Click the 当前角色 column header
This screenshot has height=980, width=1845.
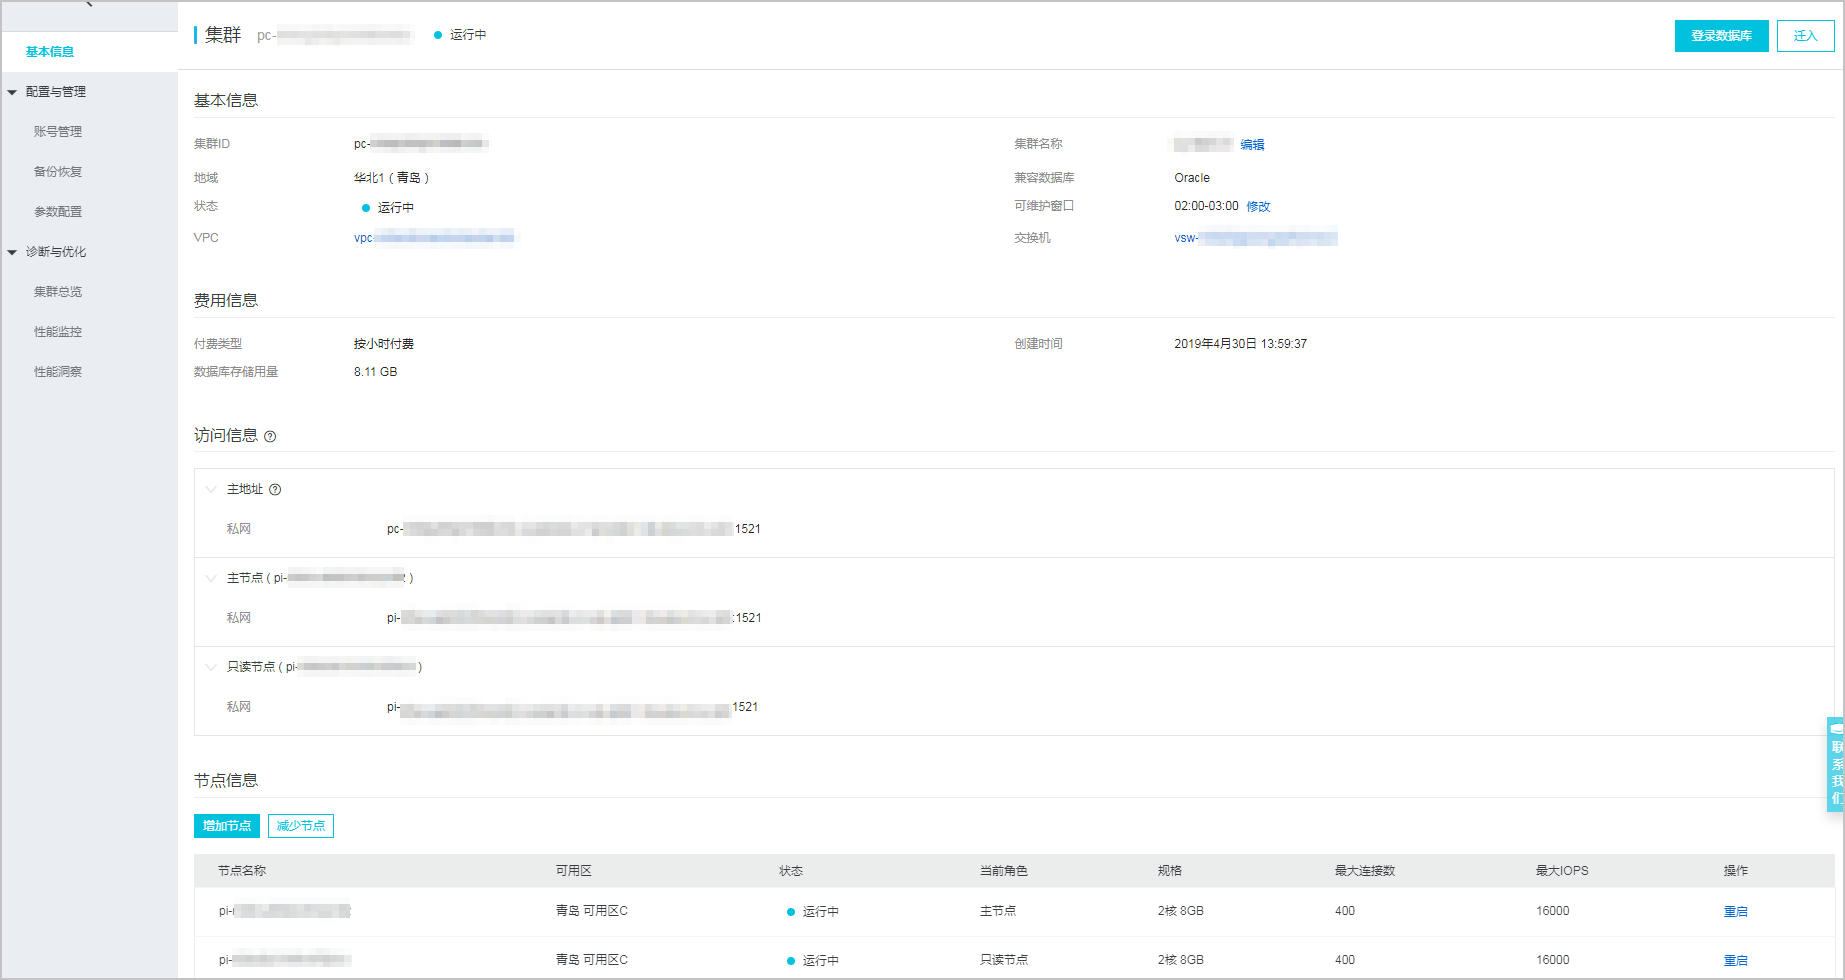[1004, 871]
